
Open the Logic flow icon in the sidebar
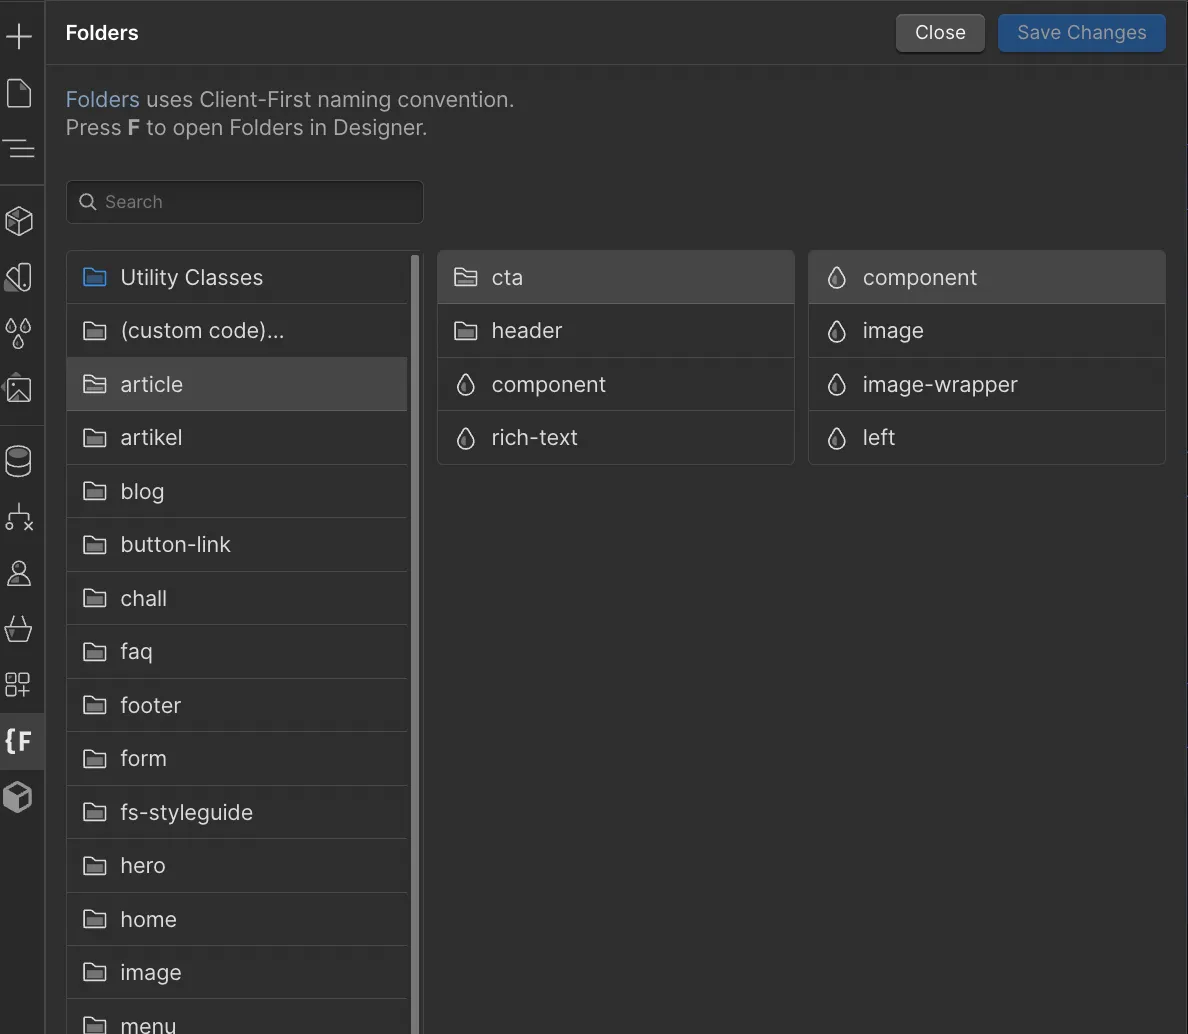click(x=20, y=517)
